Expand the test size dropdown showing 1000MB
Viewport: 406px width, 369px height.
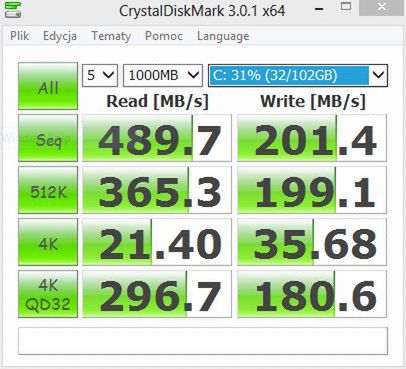coord(163,75)
